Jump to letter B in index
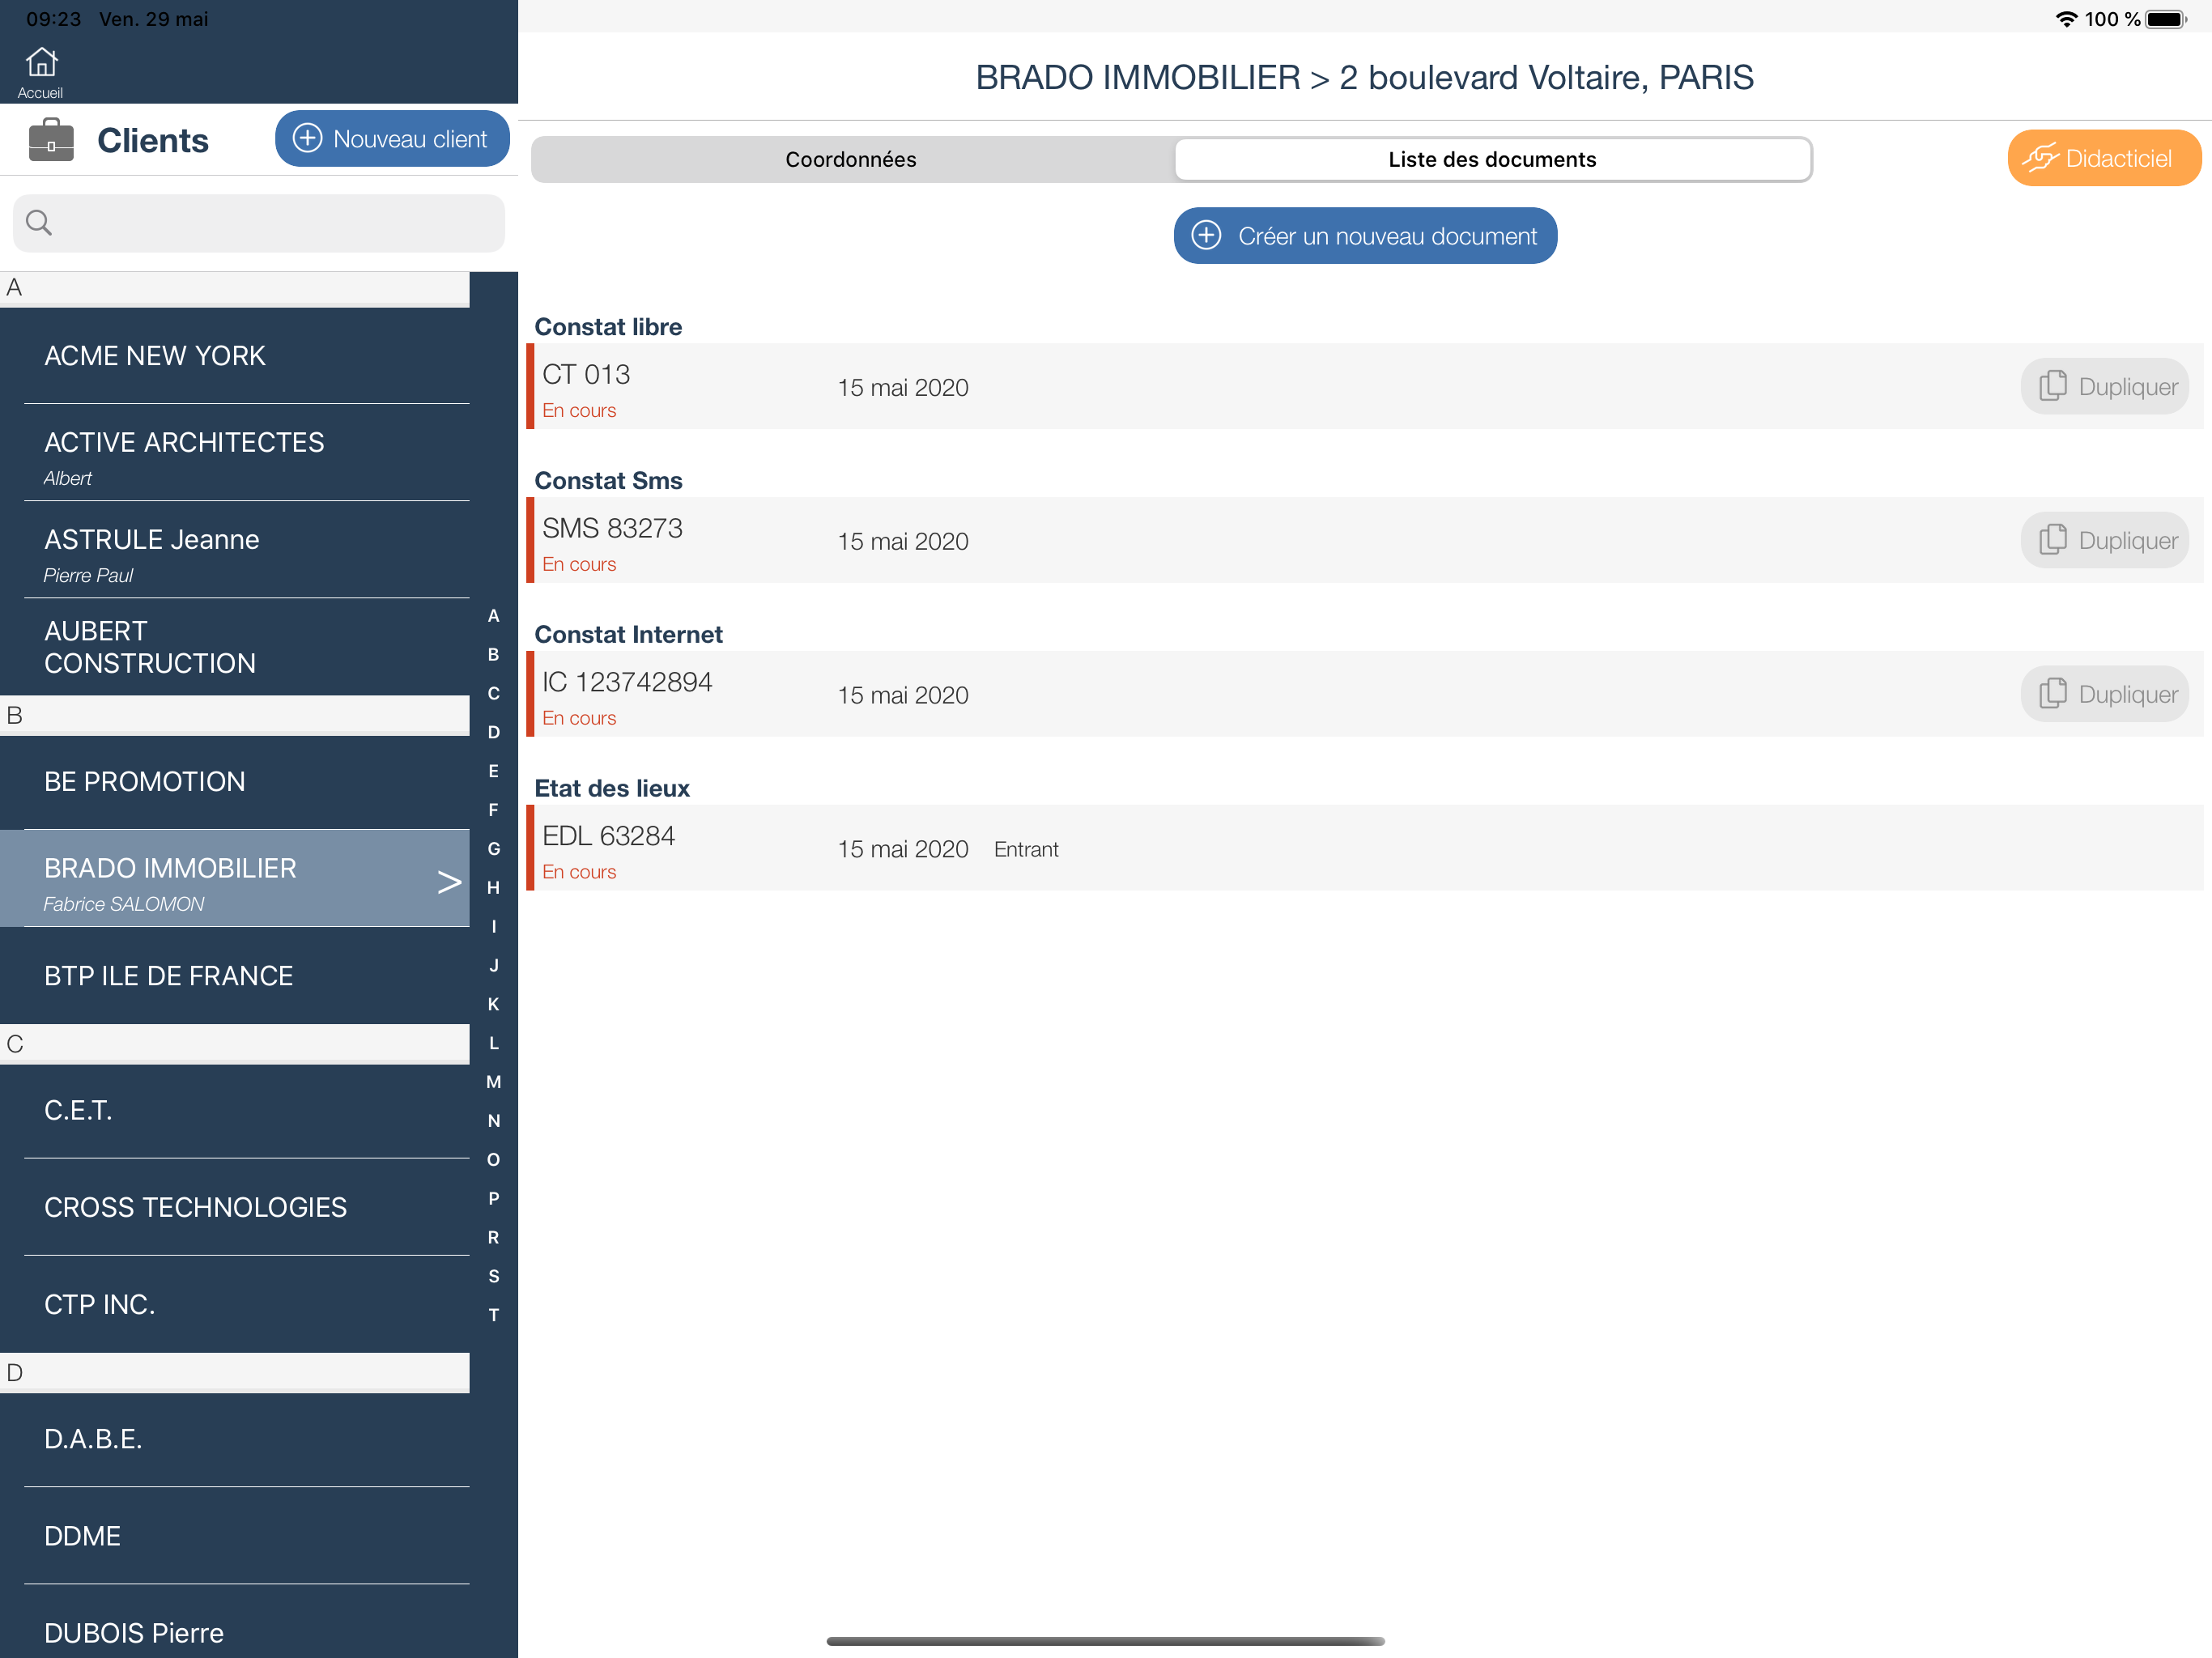Viewport: 2212px width, 1658px height. pos(494,655)
